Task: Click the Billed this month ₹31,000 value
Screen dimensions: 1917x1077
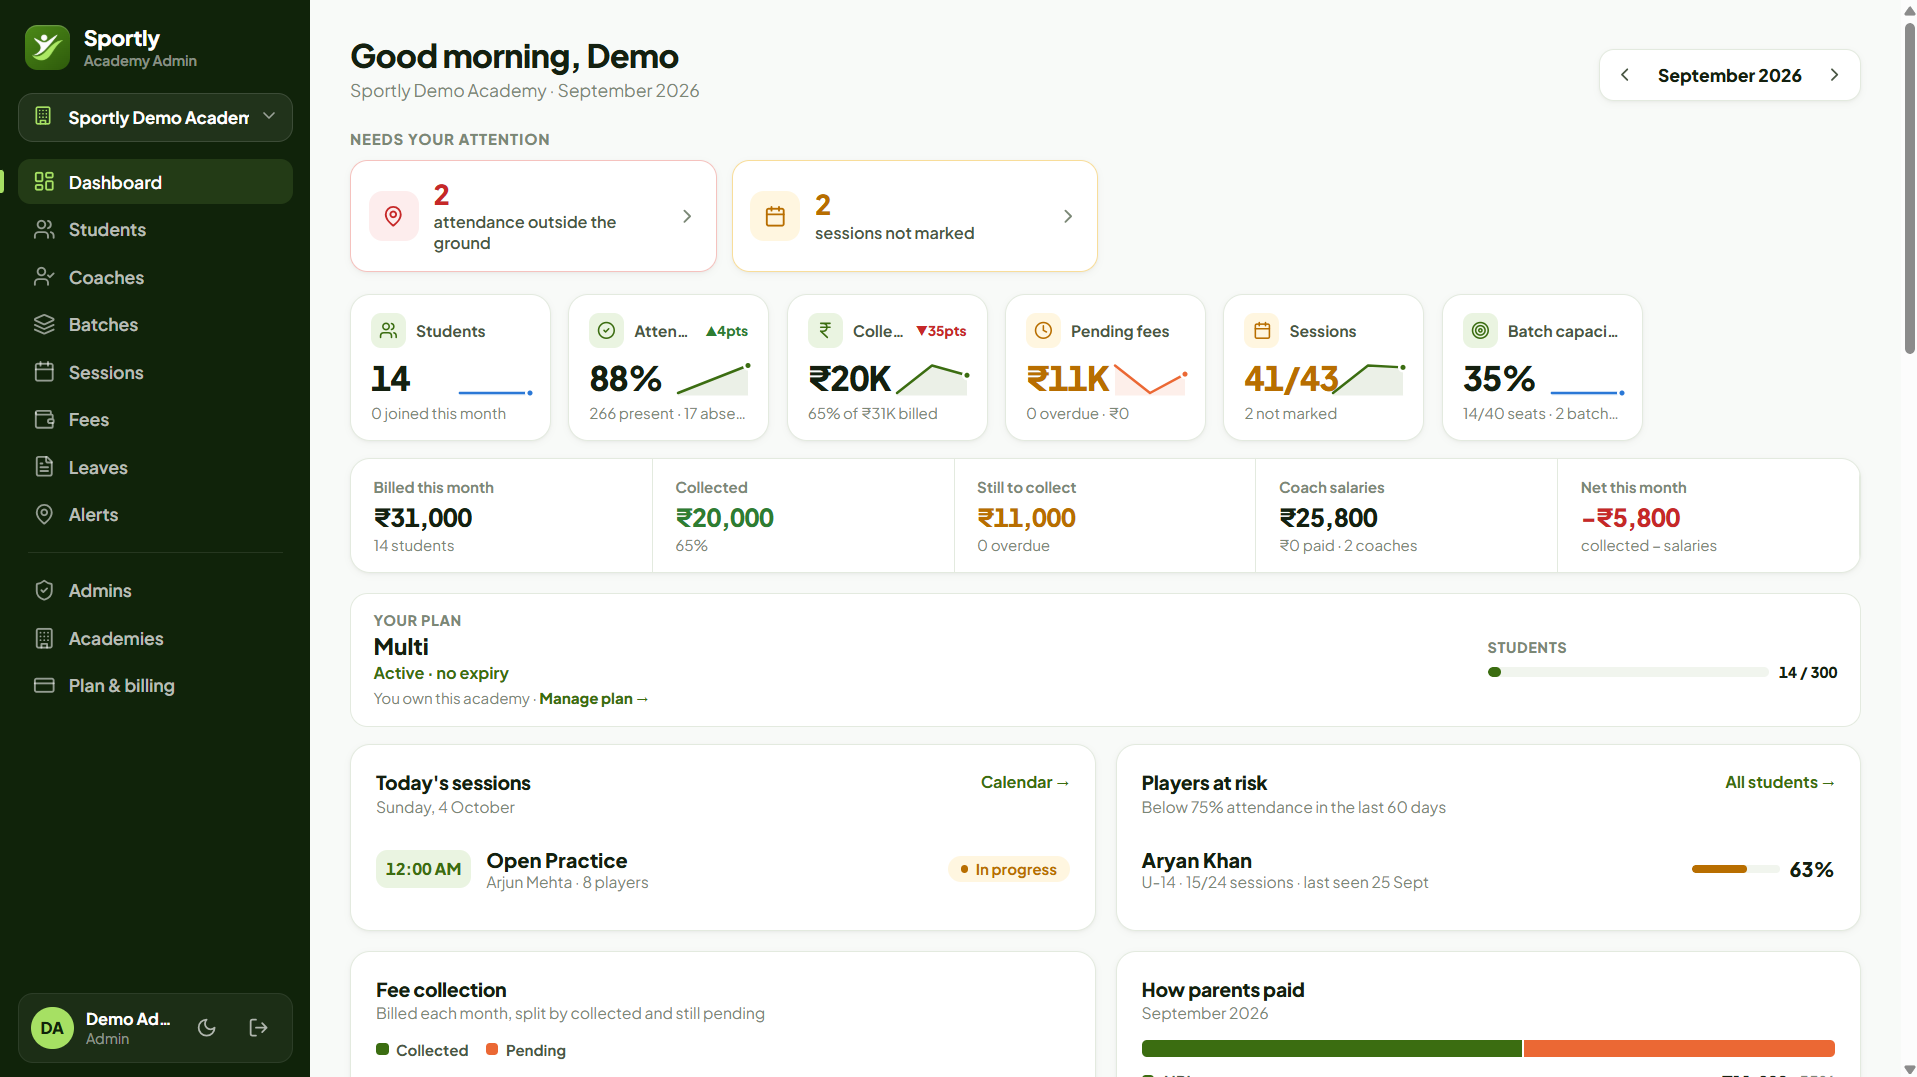Action: click(423, 518)
